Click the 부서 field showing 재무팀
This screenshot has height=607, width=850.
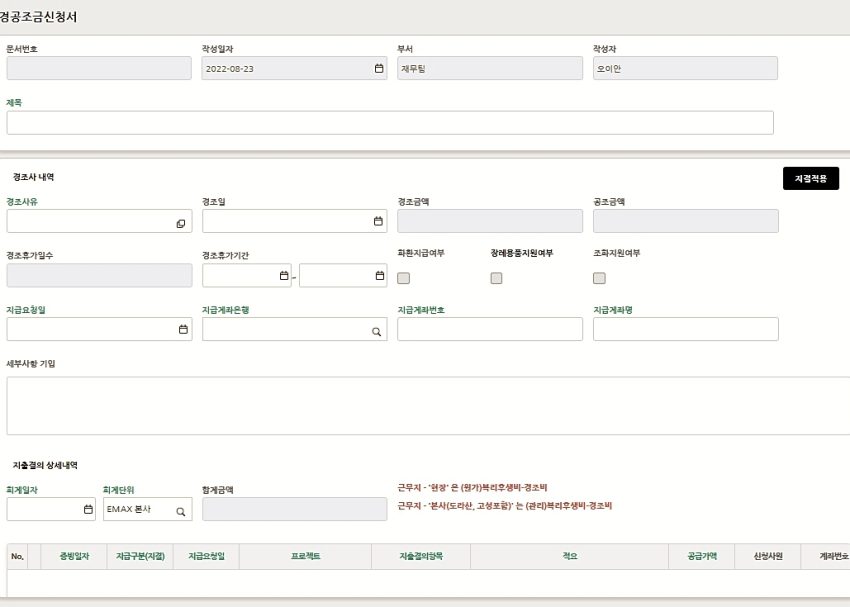(490, 68)
